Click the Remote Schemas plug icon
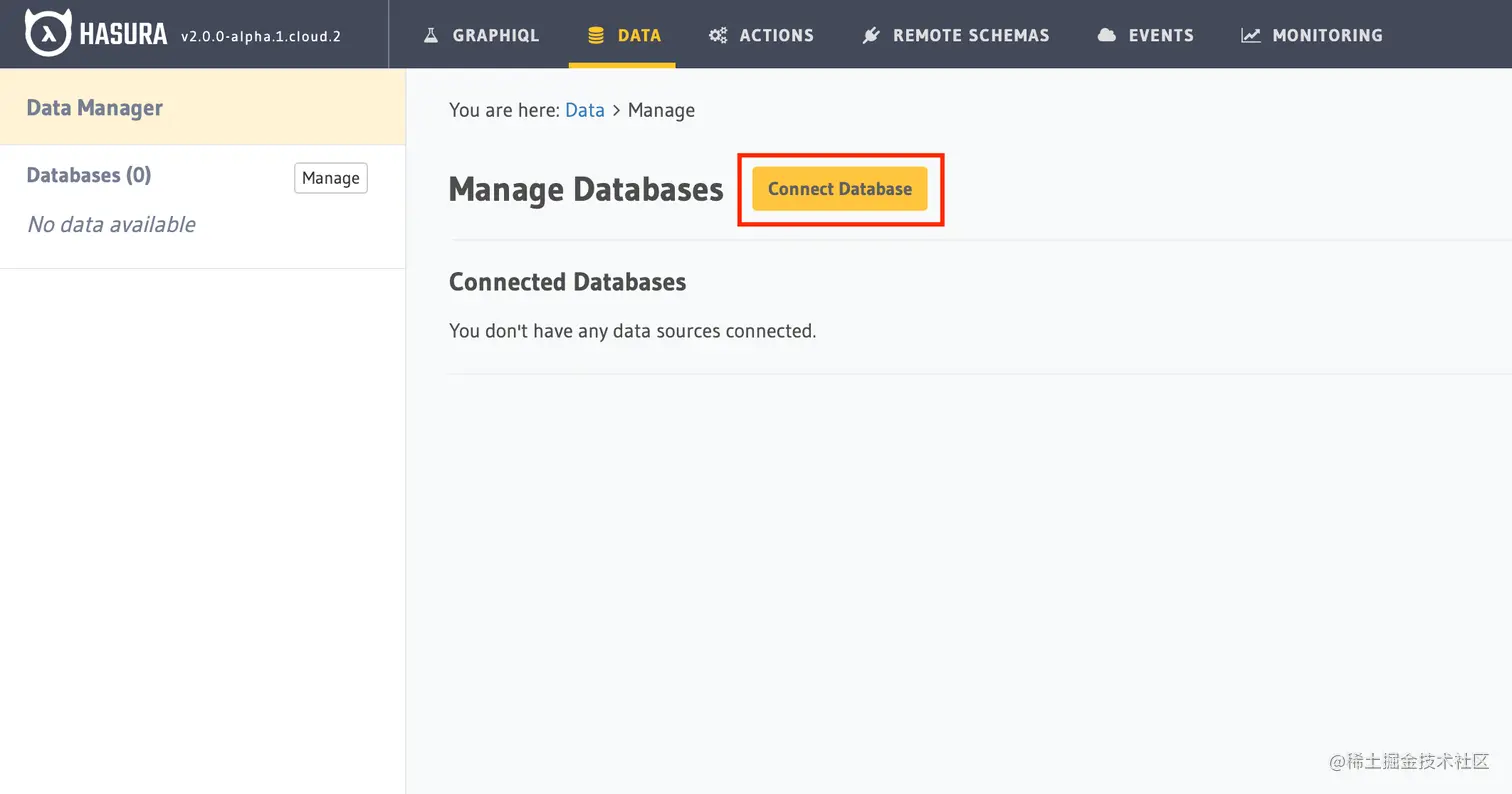The height and width of the screenshot is (794, 1512). [x=871, y=35]
